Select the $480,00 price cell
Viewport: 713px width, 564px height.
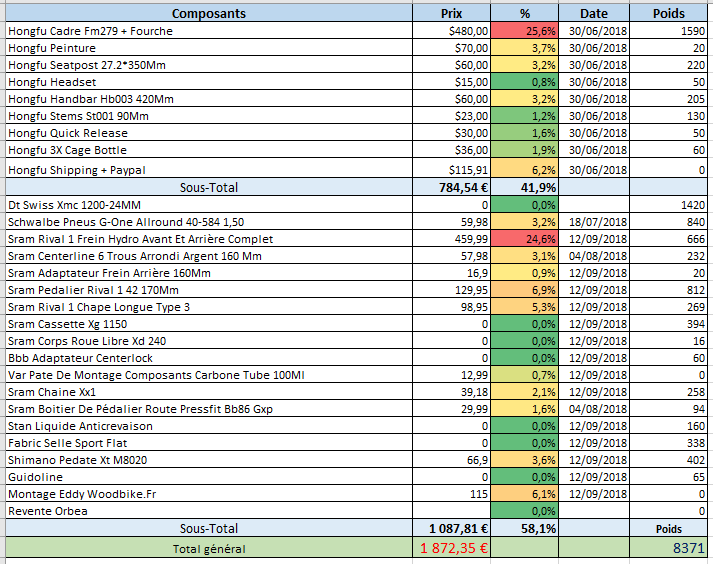(452, 31)
